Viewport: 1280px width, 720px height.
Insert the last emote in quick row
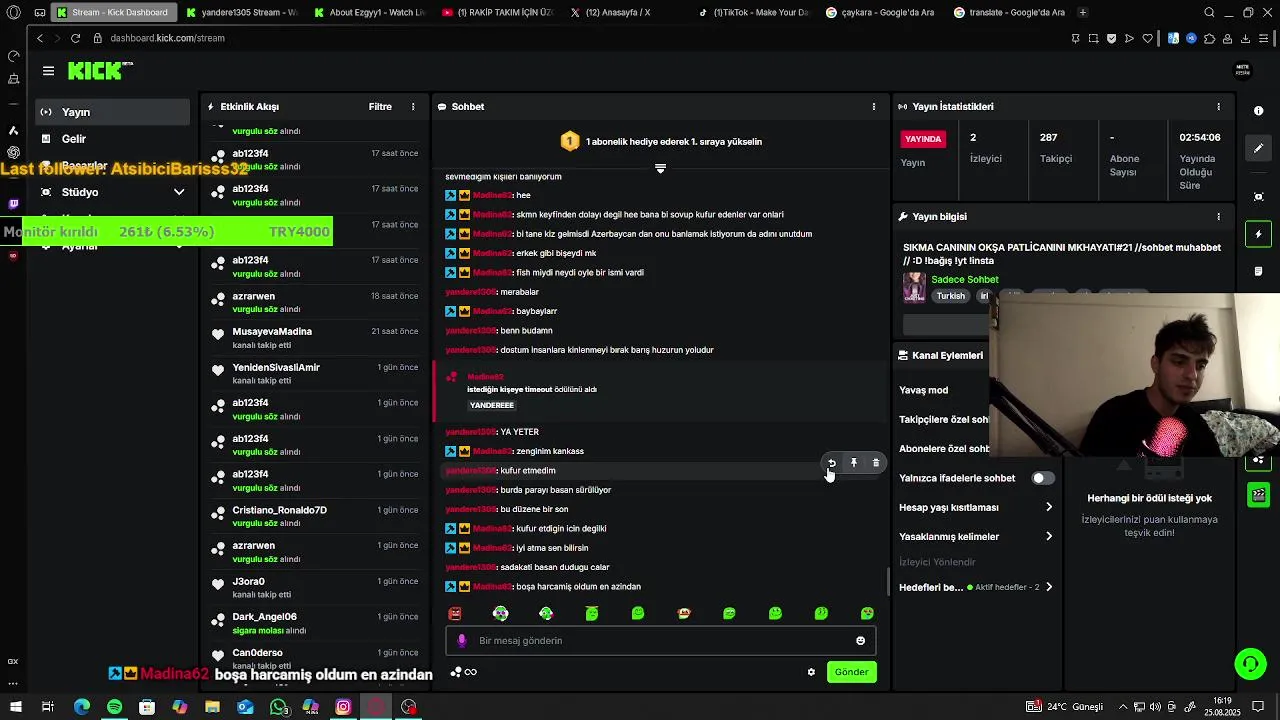867,613
